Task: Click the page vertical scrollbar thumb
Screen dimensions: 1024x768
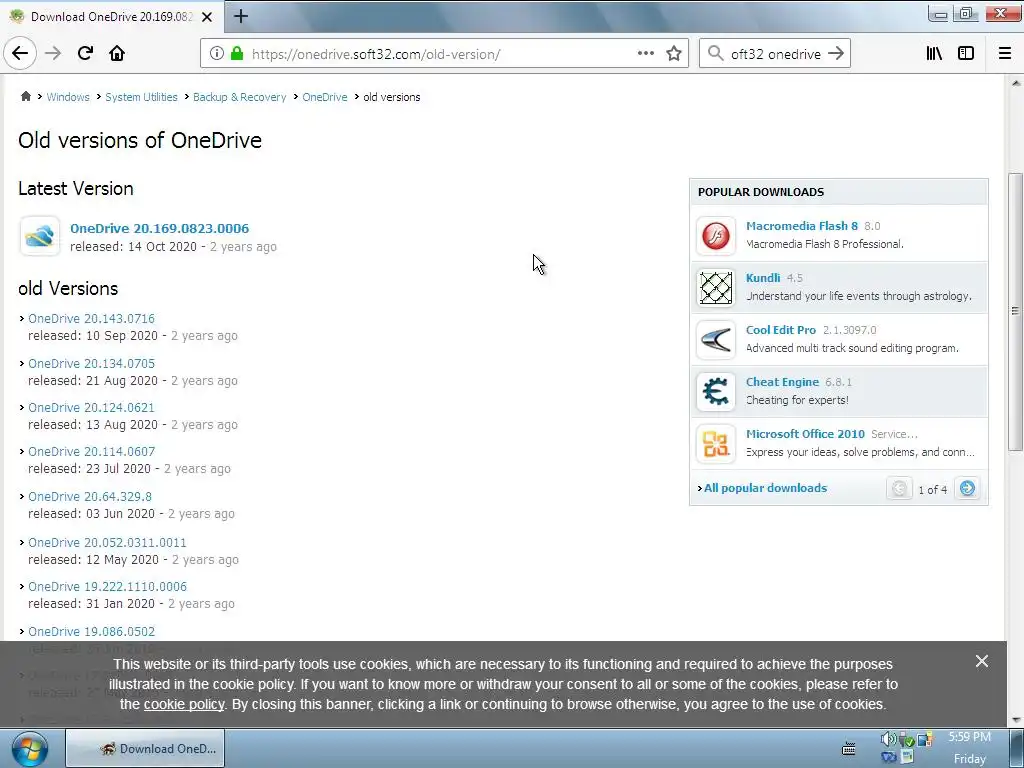Action: [x=1015, y=312]
